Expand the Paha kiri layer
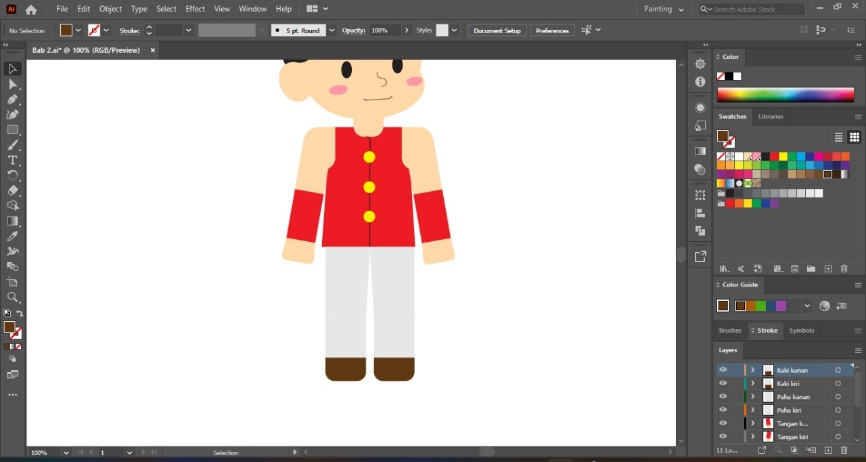Viewport: 866px width, 462px height. coord(752,410)
